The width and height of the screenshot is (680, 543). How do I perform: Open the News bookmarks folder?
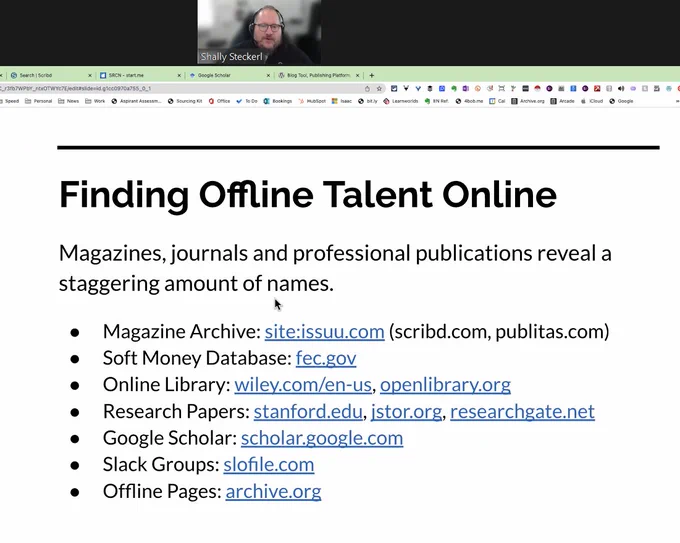(x=69, y=101)
